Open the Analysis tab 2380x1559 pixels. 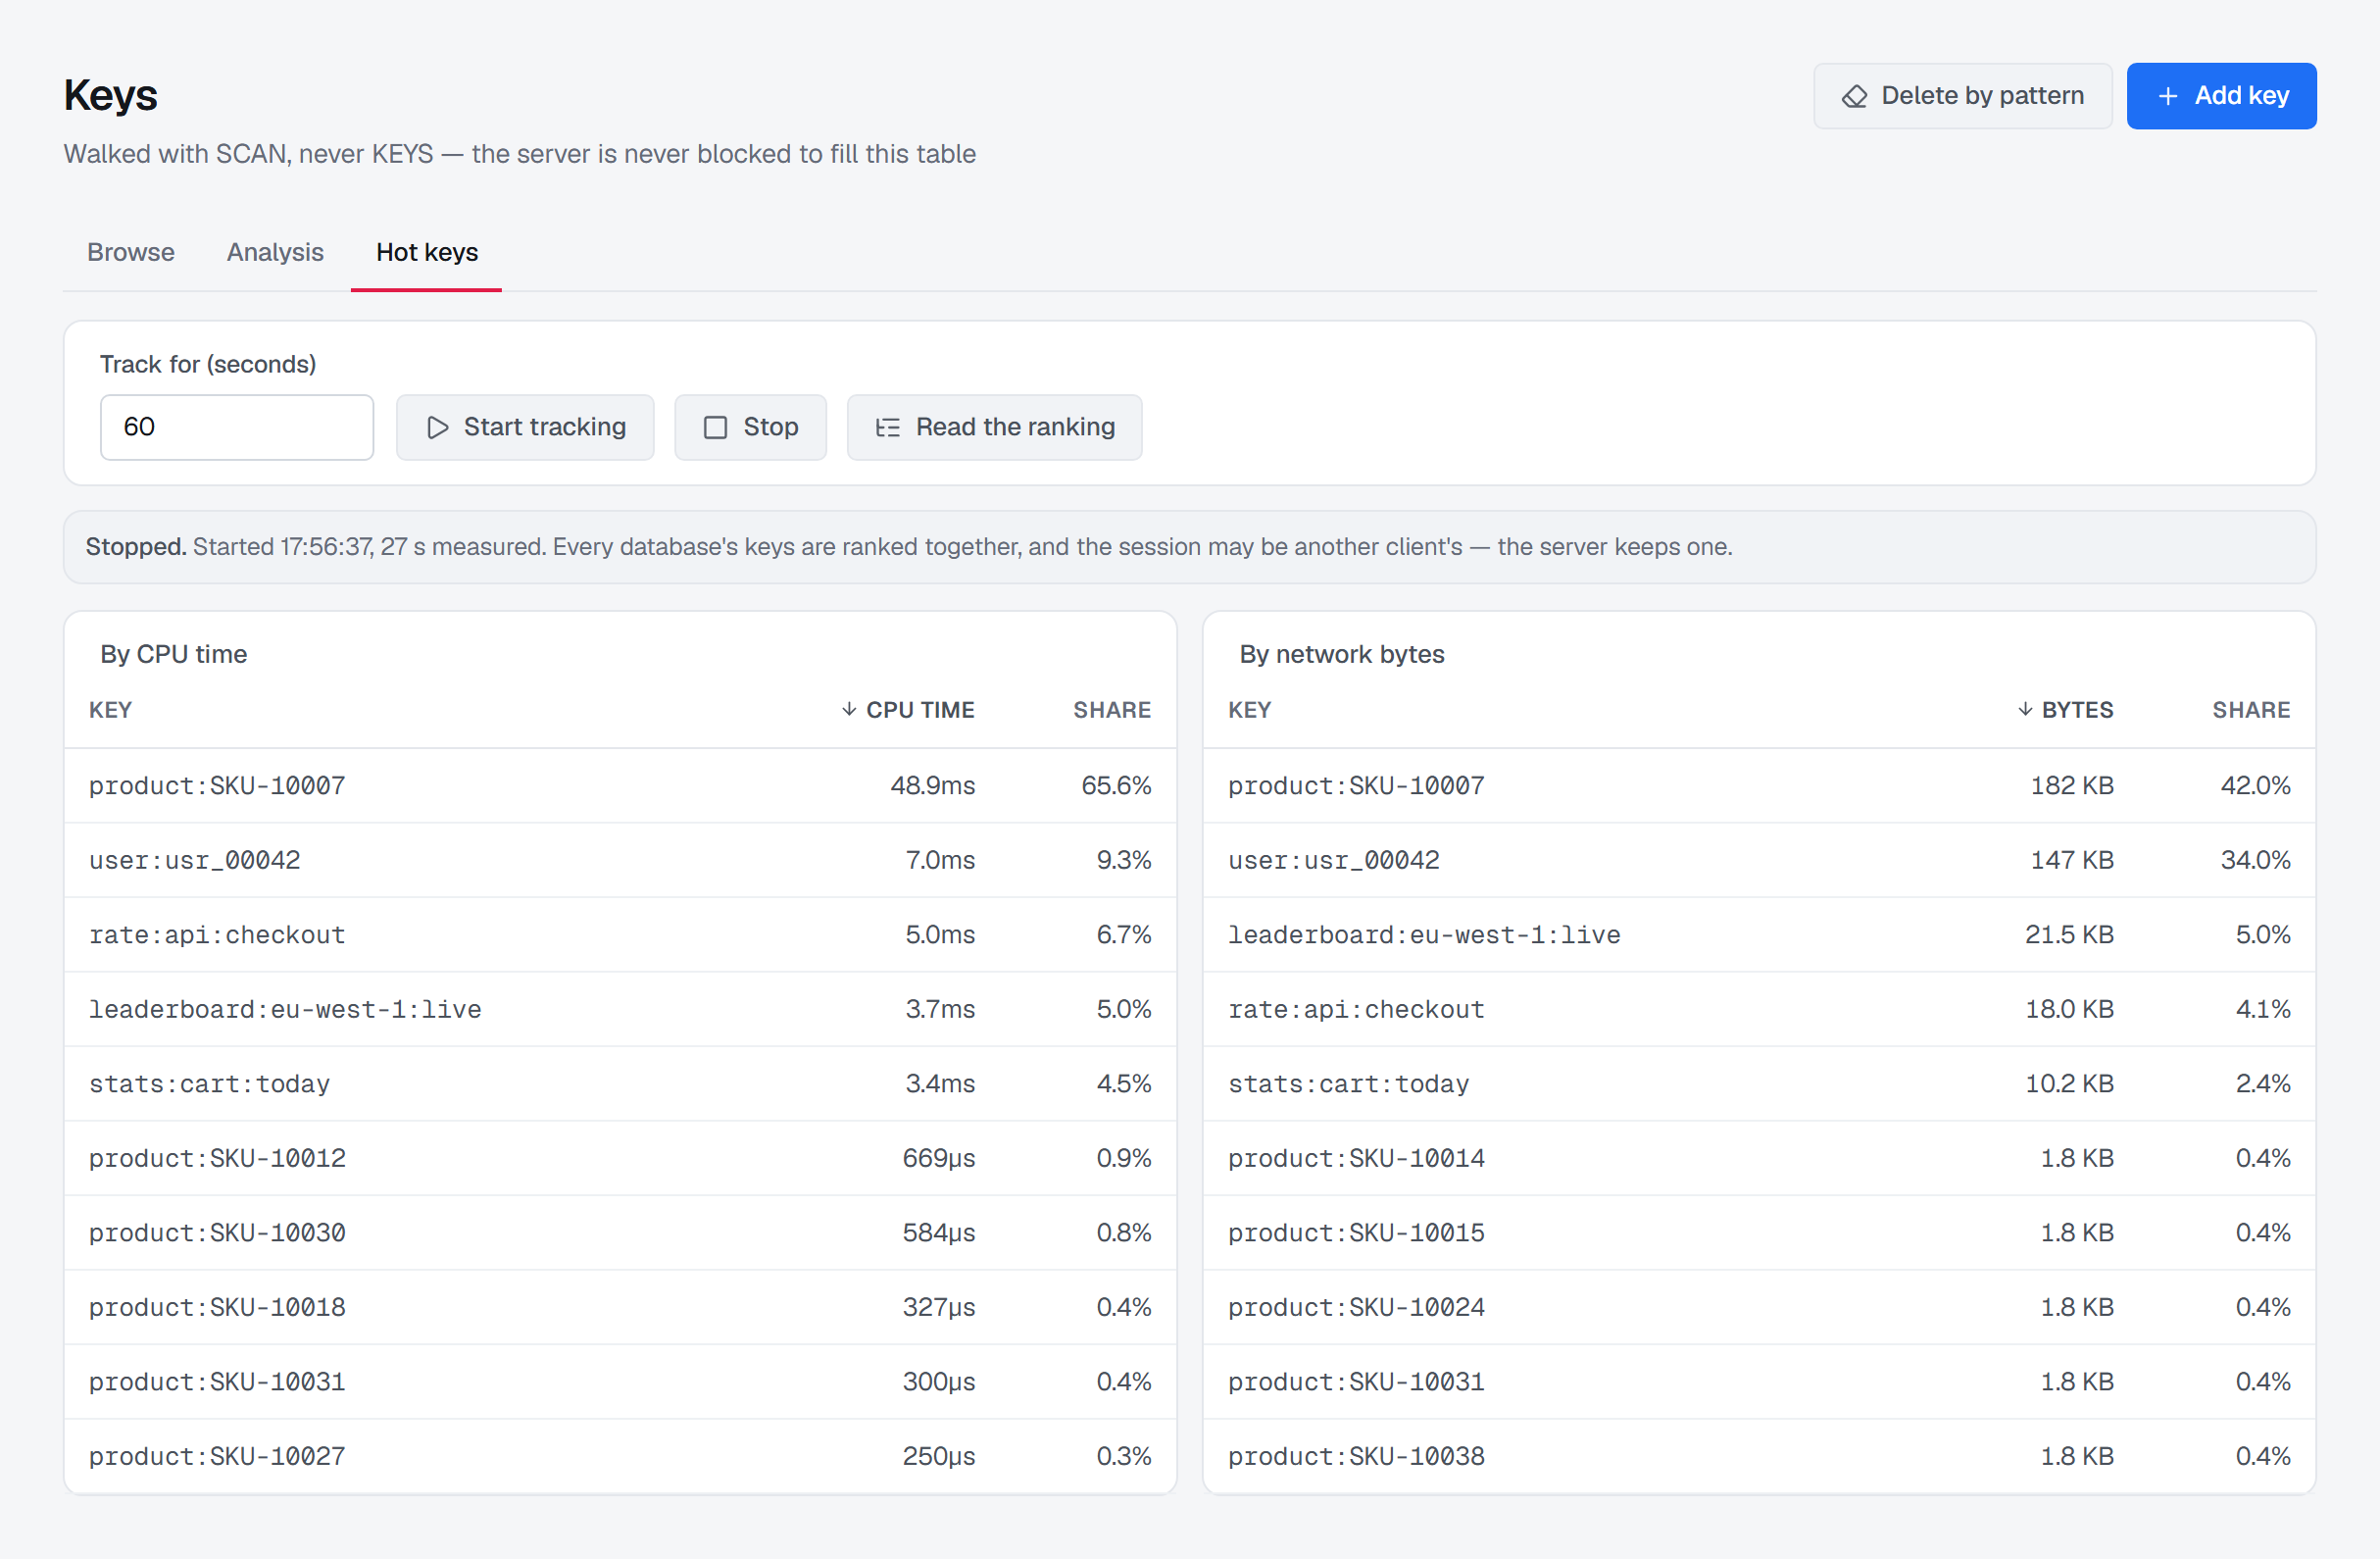tap(275, 252)
